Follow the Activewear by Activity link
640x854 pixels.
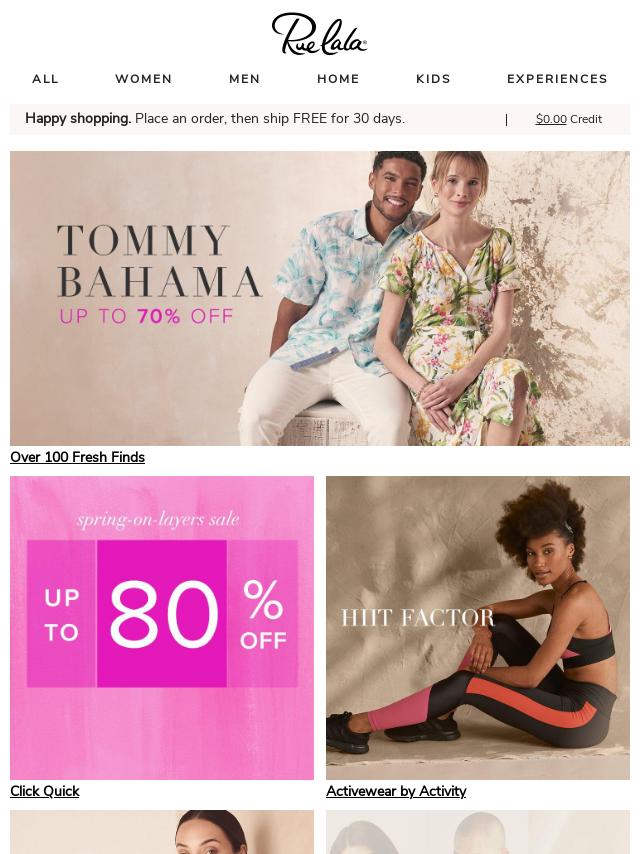pyautogui.click(x=396, y=791)
